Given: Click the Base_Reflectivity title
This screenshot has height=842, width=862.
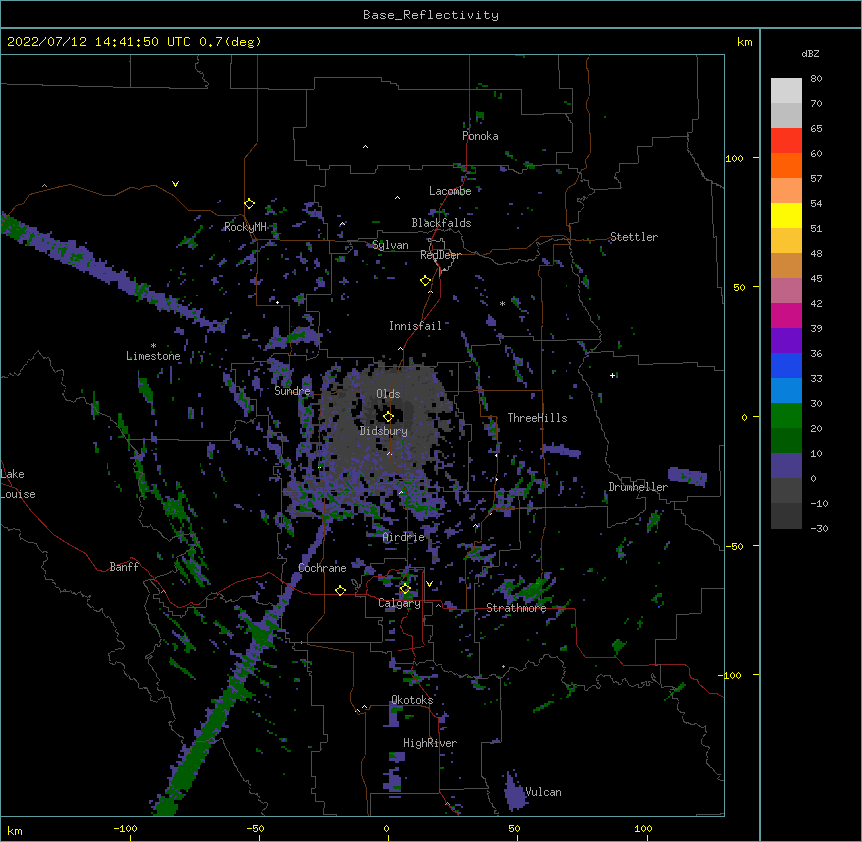Looking at the screenshot, I should coord(431,15).
